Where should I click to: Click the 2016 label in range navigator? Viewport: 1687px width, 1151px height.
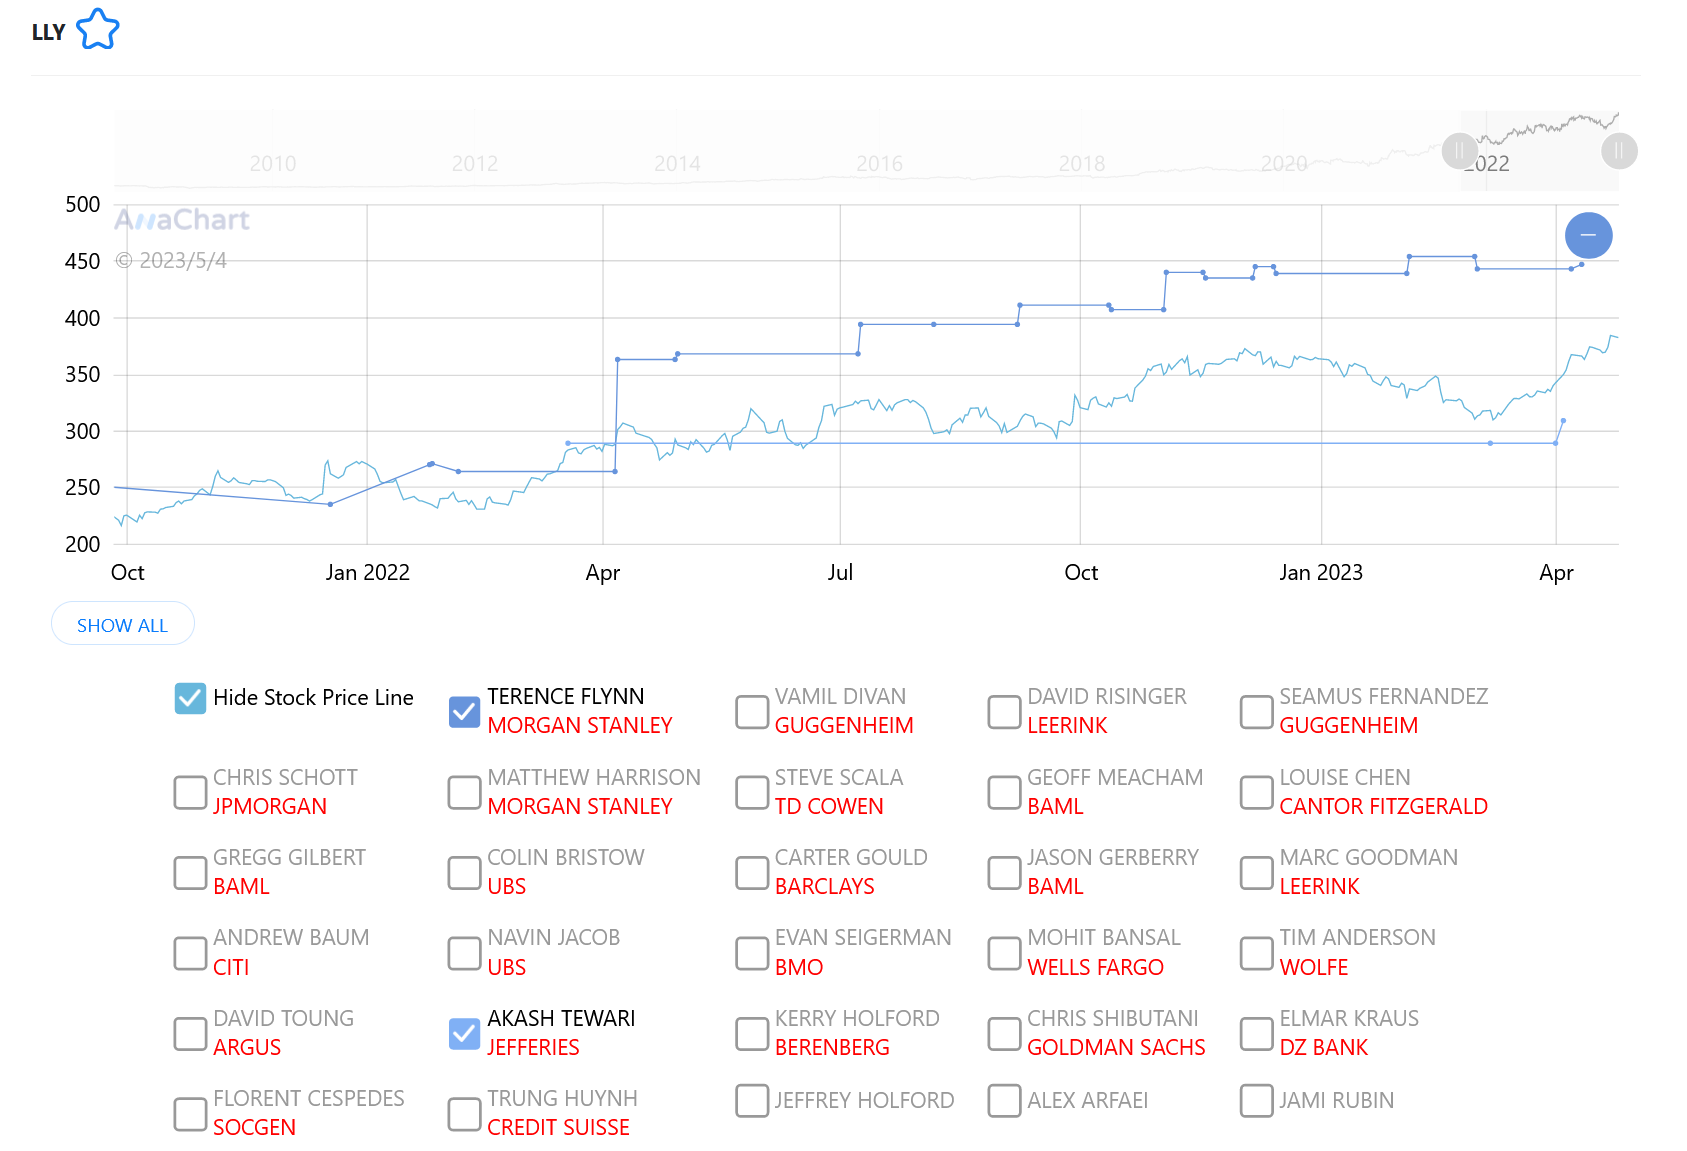pyautogui.click(x=880, y=163)
